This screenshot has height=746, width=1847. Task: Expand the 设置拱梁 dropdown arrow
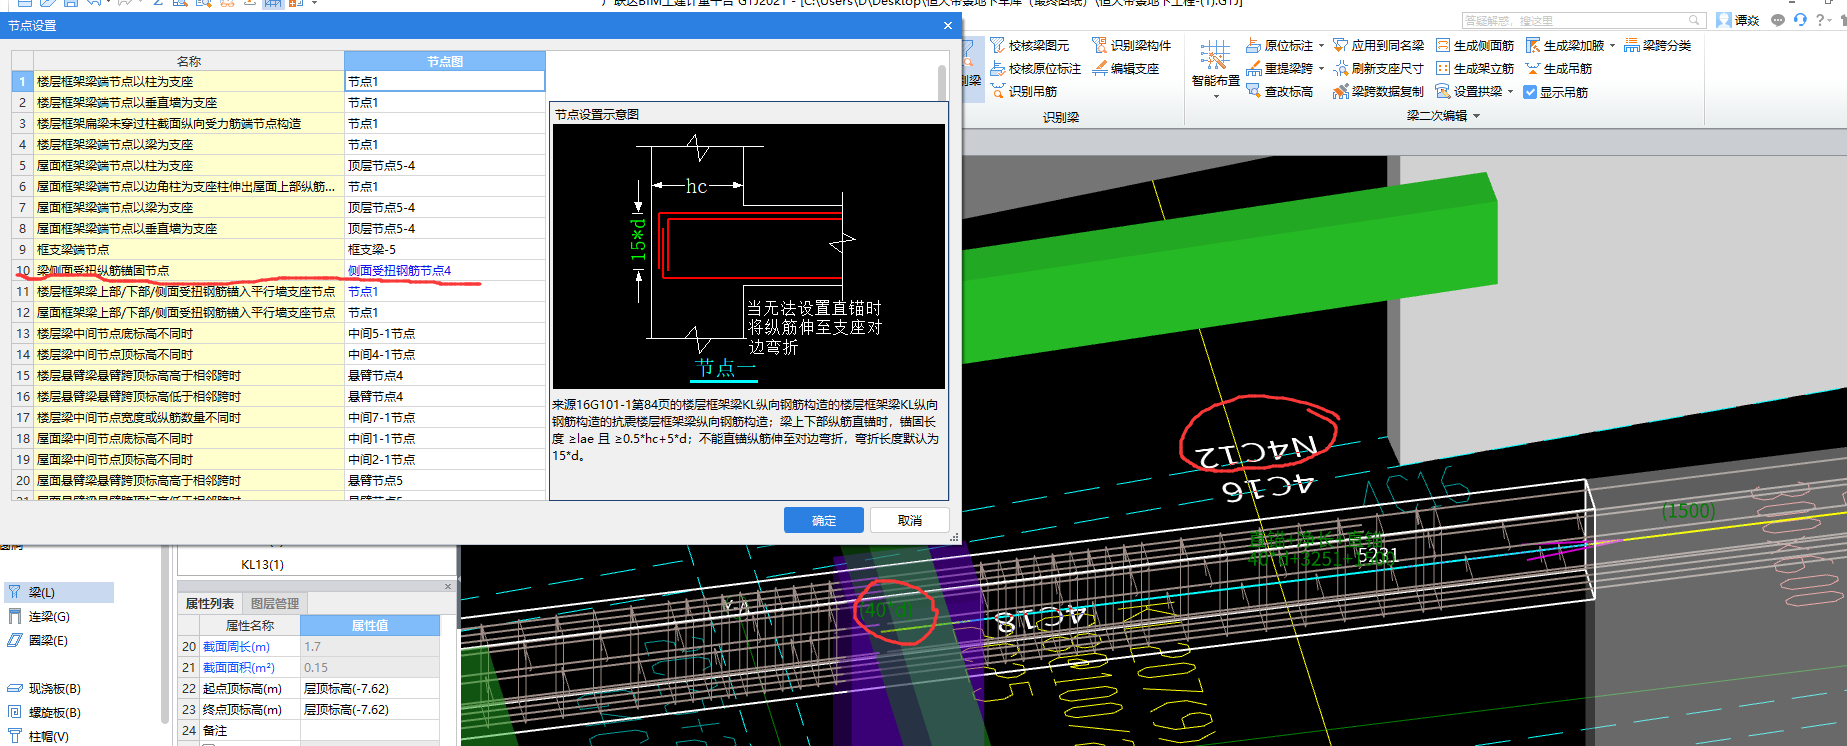coord(1510,92)
